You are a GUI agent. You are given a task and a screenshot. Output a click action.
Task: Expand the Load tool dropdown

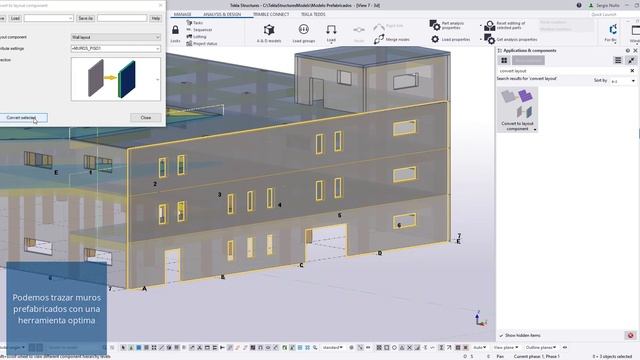tap(331, 42)
